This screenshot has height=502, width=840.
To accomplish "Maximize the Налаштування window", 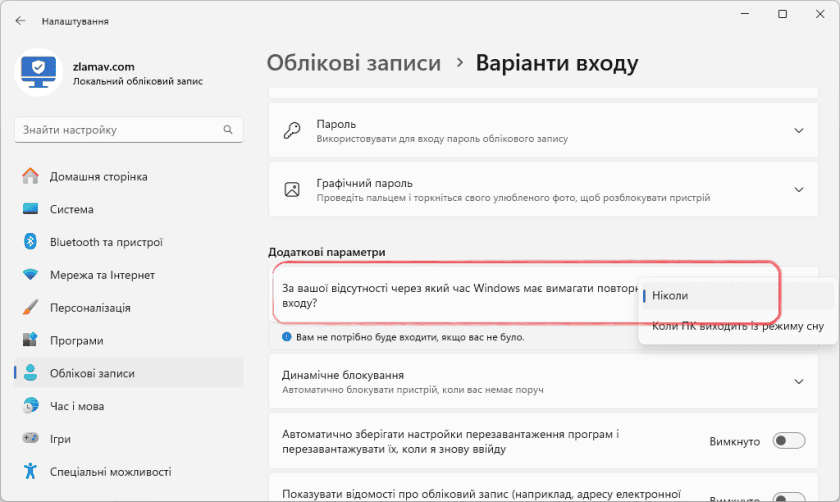I will (x=782, y=14).
